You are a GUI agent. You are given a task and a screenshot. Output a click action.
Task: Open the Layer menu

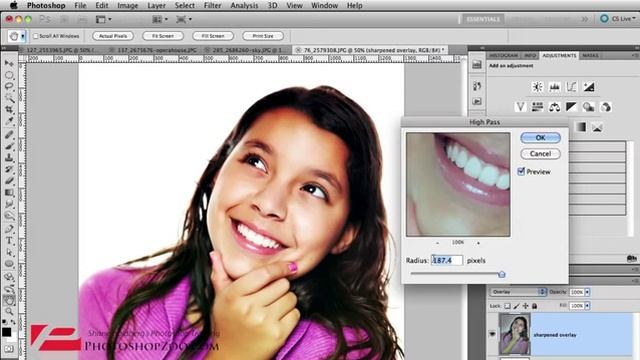[156, 6]
